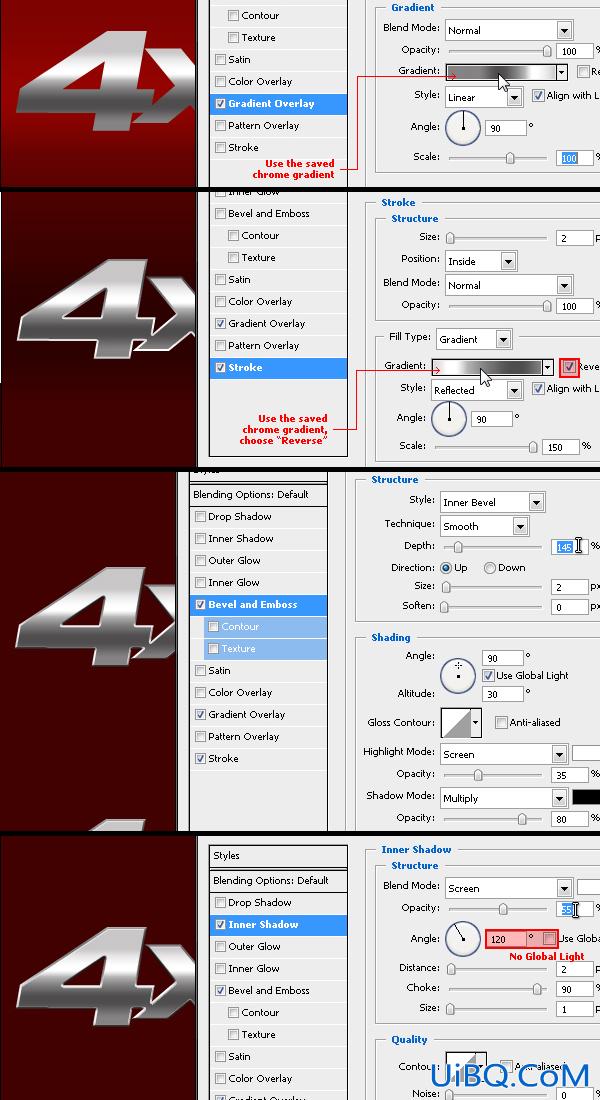
Task: Open Blending Options: Default in the Inner Shadow dialog
Action: click(x=279, y=880)
